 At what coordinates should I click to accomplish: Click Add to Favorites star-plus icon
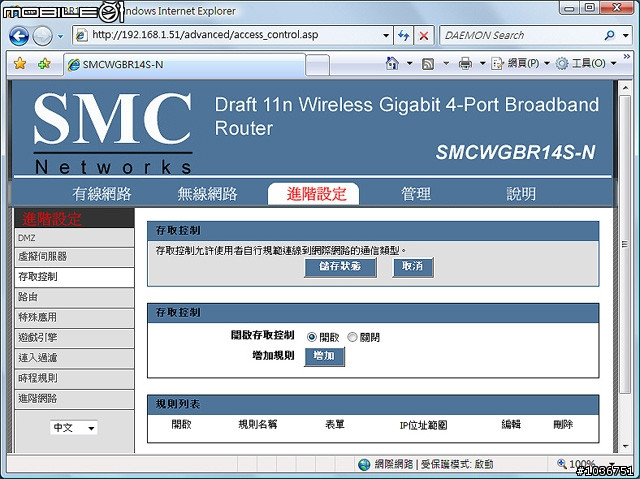click(x=44, y=64)
